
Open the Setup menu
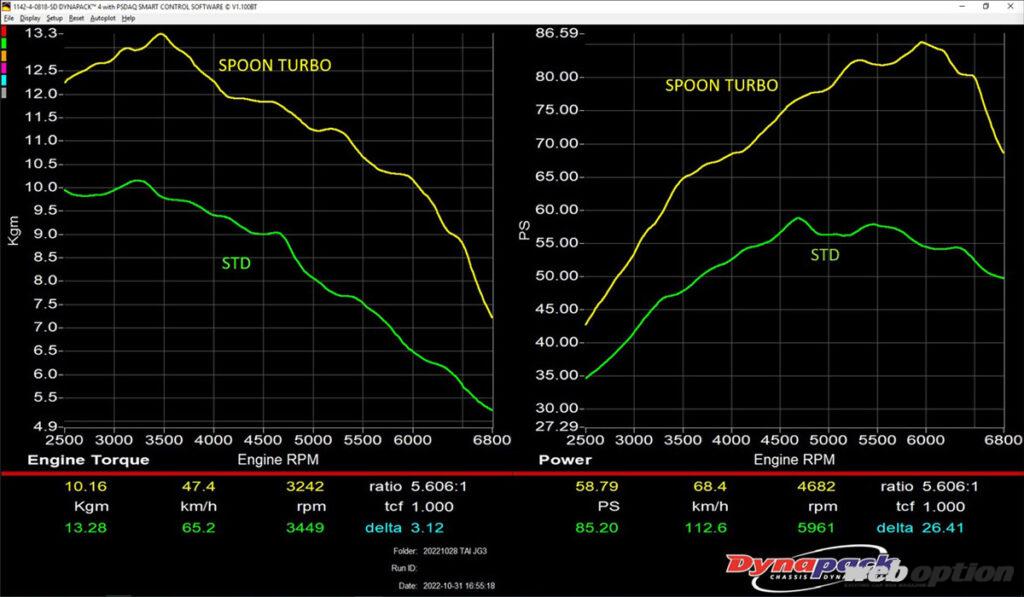(55, 18)
